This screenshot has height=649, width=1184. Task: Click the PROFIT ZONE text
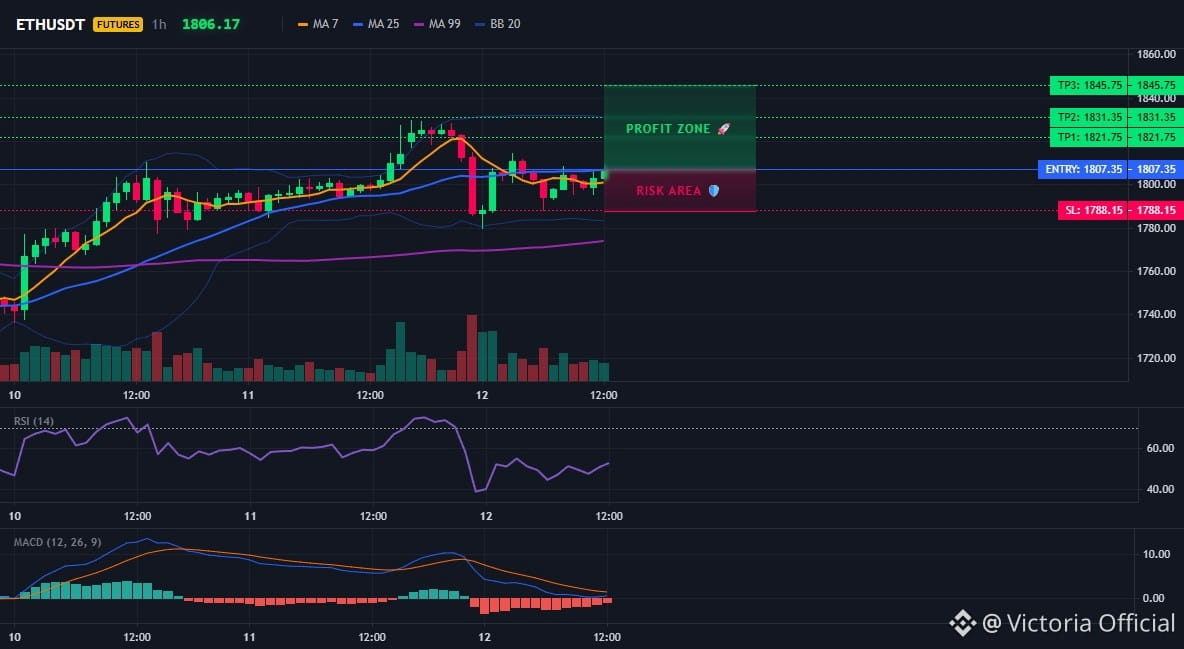click(x=668, y=129)
